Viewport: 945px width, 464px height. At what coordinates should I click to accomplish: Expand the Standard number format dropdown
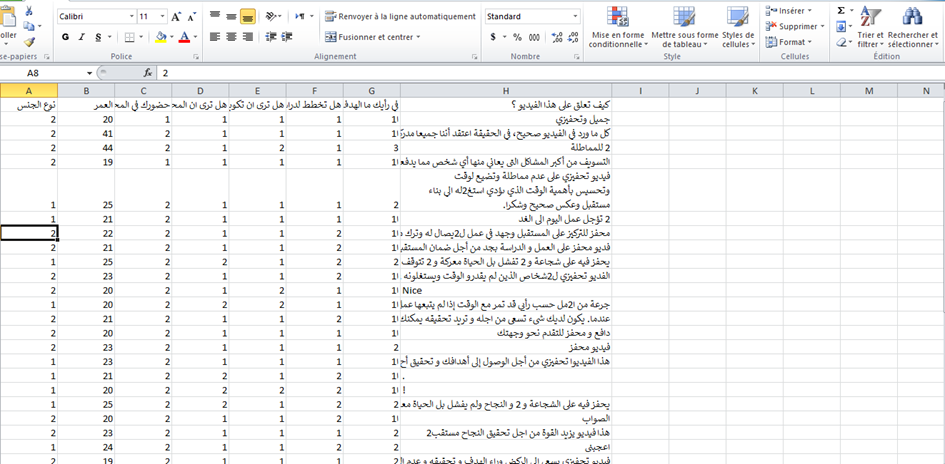[x=574, y=17]
